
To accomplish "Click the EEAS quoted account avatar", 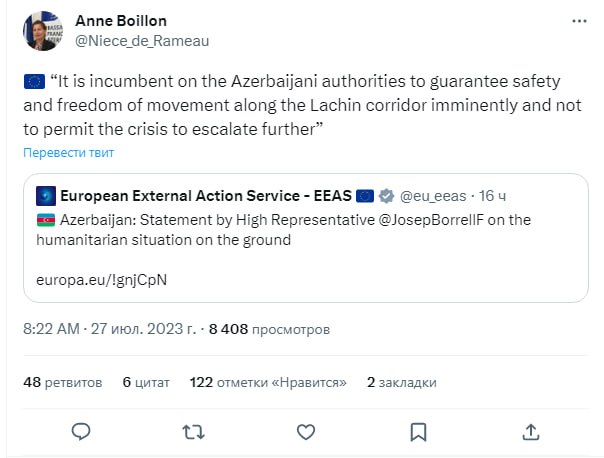I will pyautogui.click(x=45, y=194).
